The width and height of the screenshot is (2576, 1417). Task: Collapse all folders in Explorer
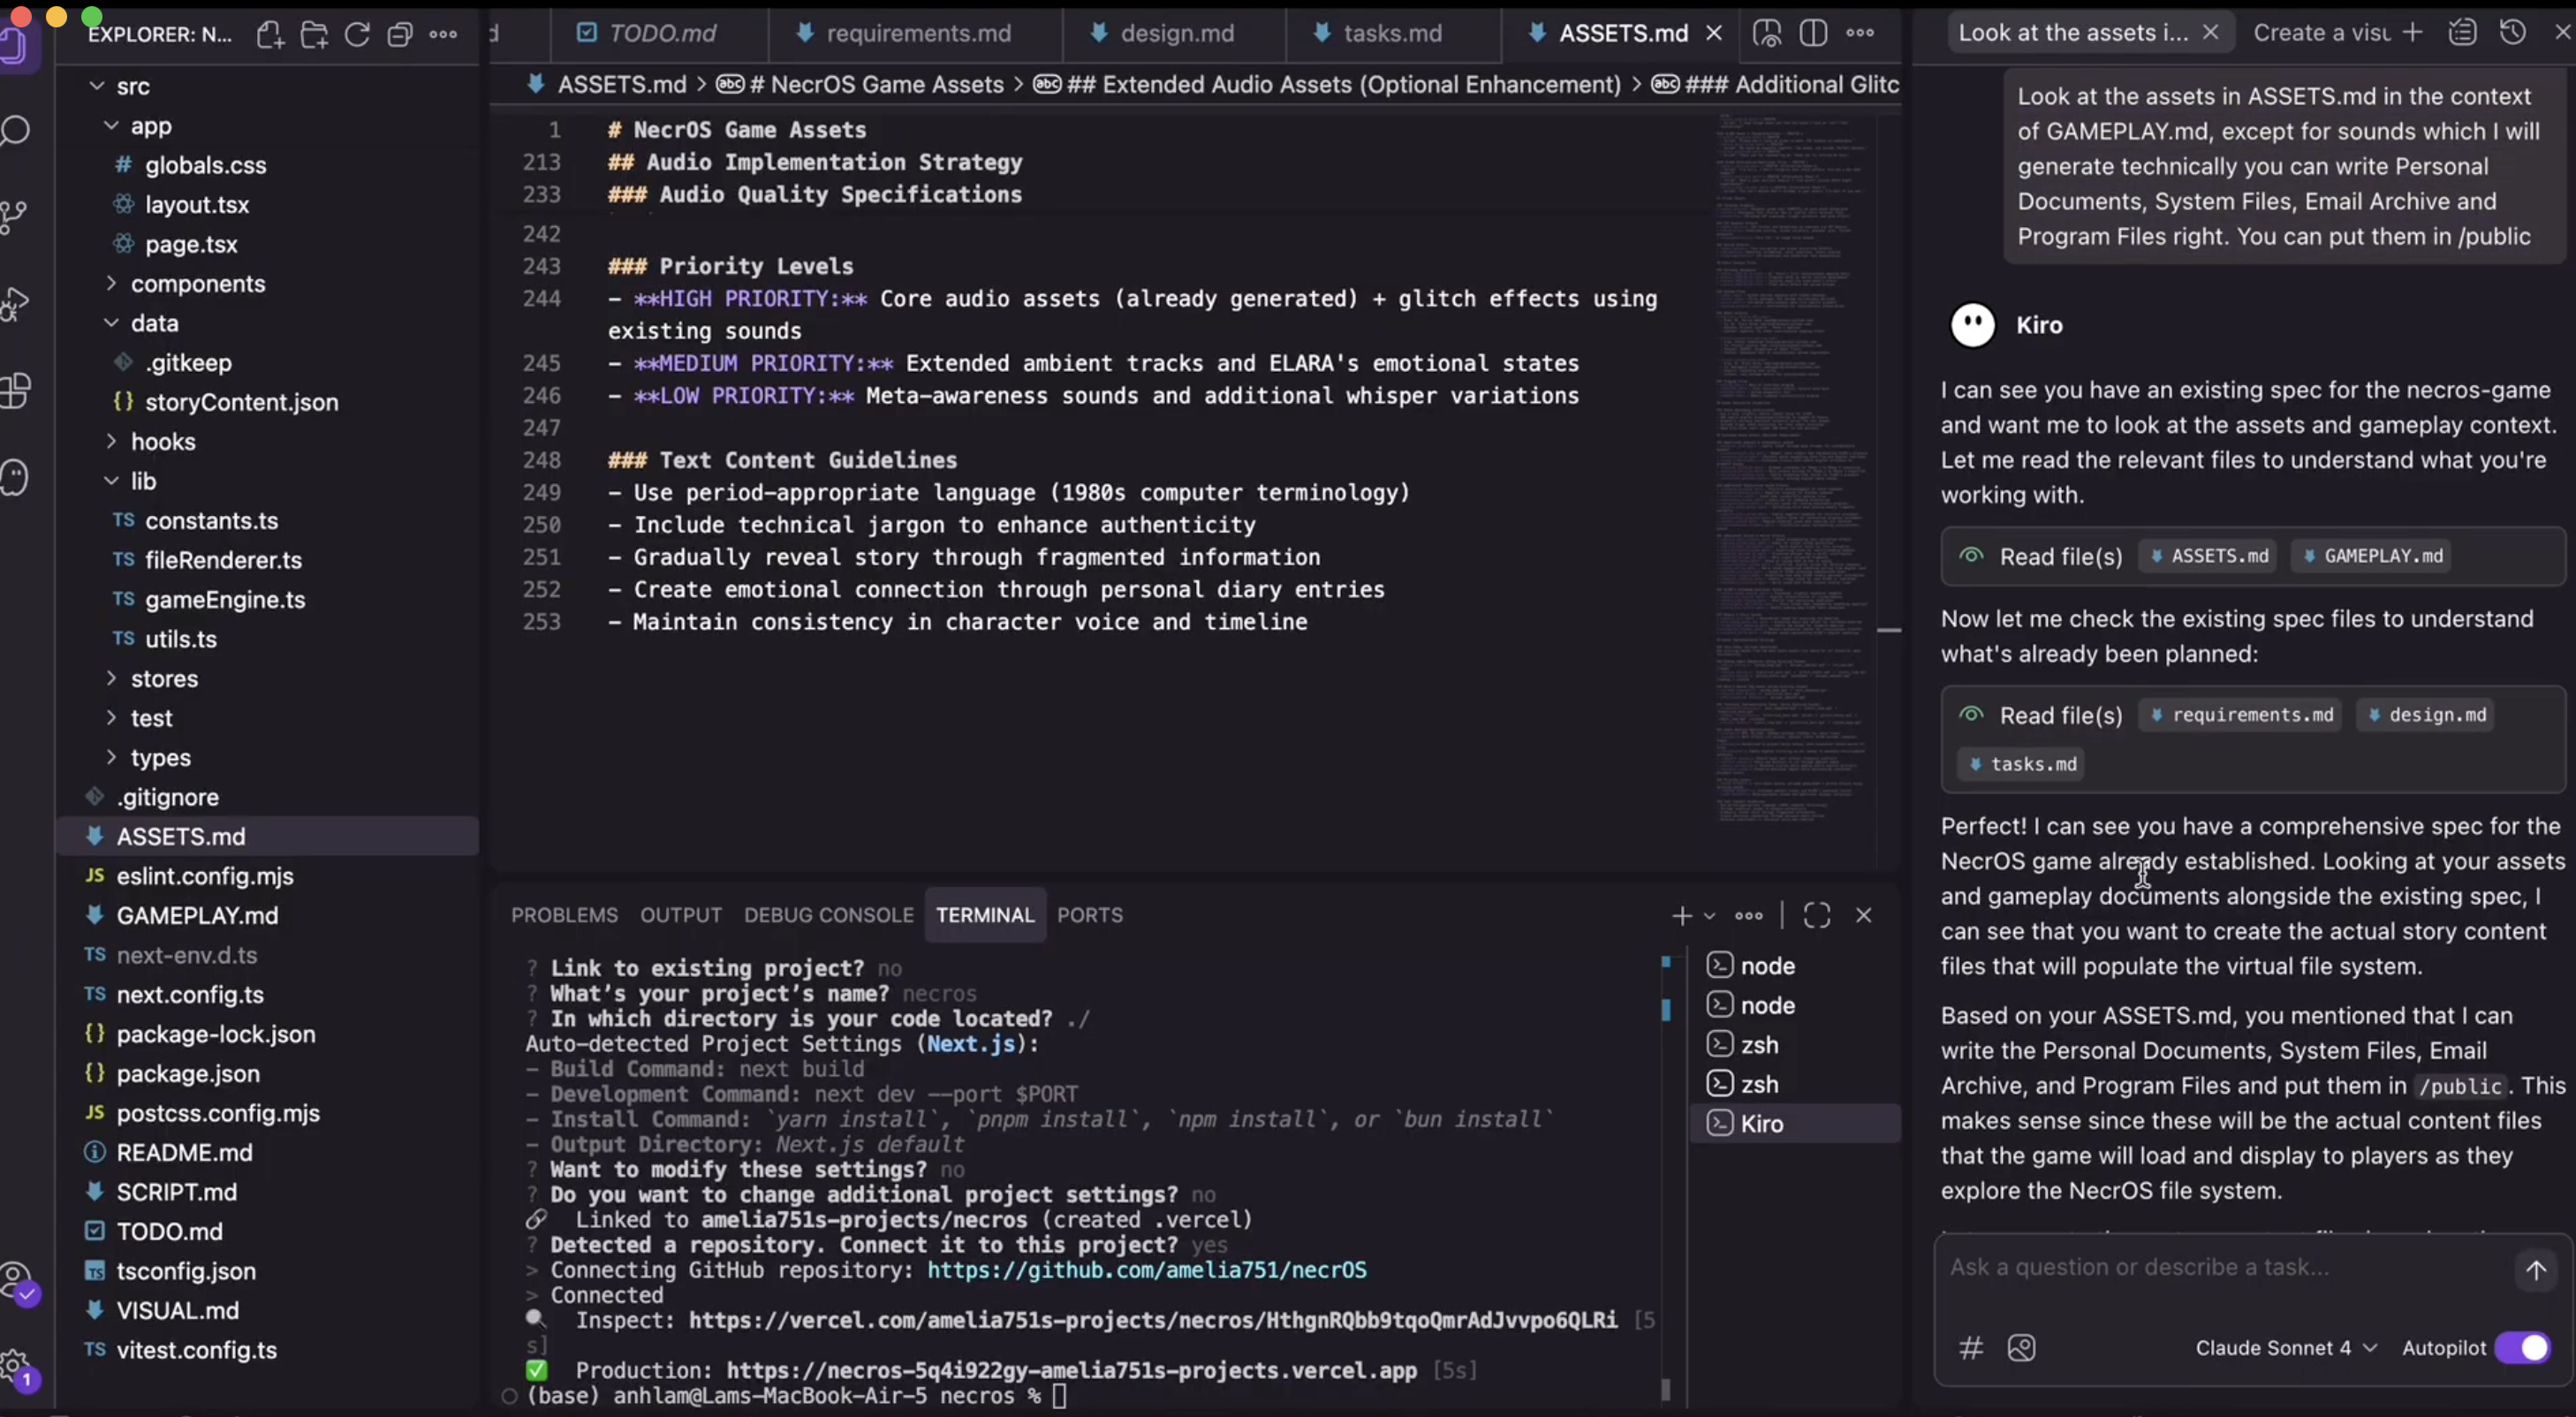[400, 35]
